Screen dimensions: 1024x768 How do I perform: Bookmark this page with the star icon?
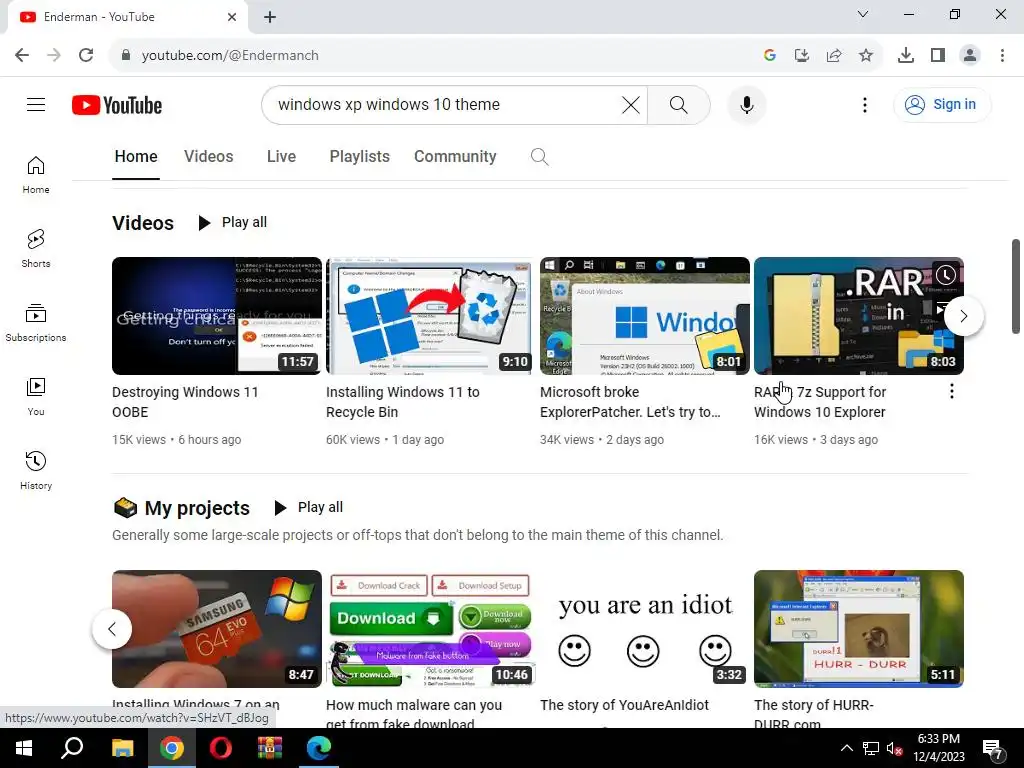point(866,56)
